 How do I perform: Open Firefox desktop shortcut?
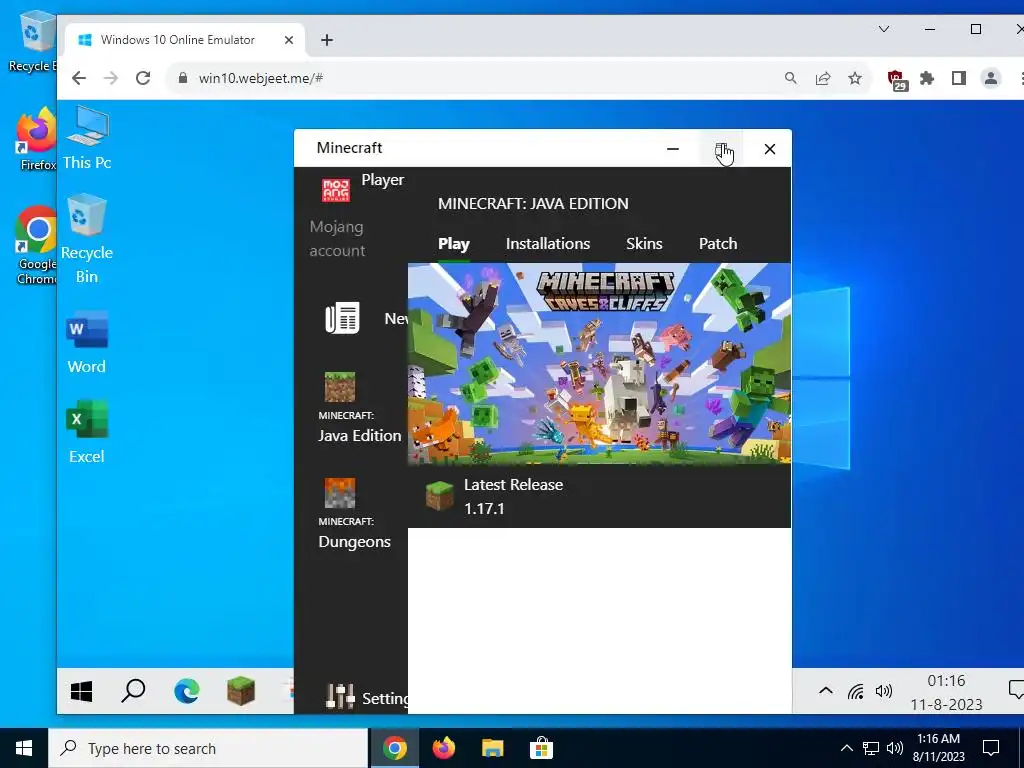pos(37,139)
